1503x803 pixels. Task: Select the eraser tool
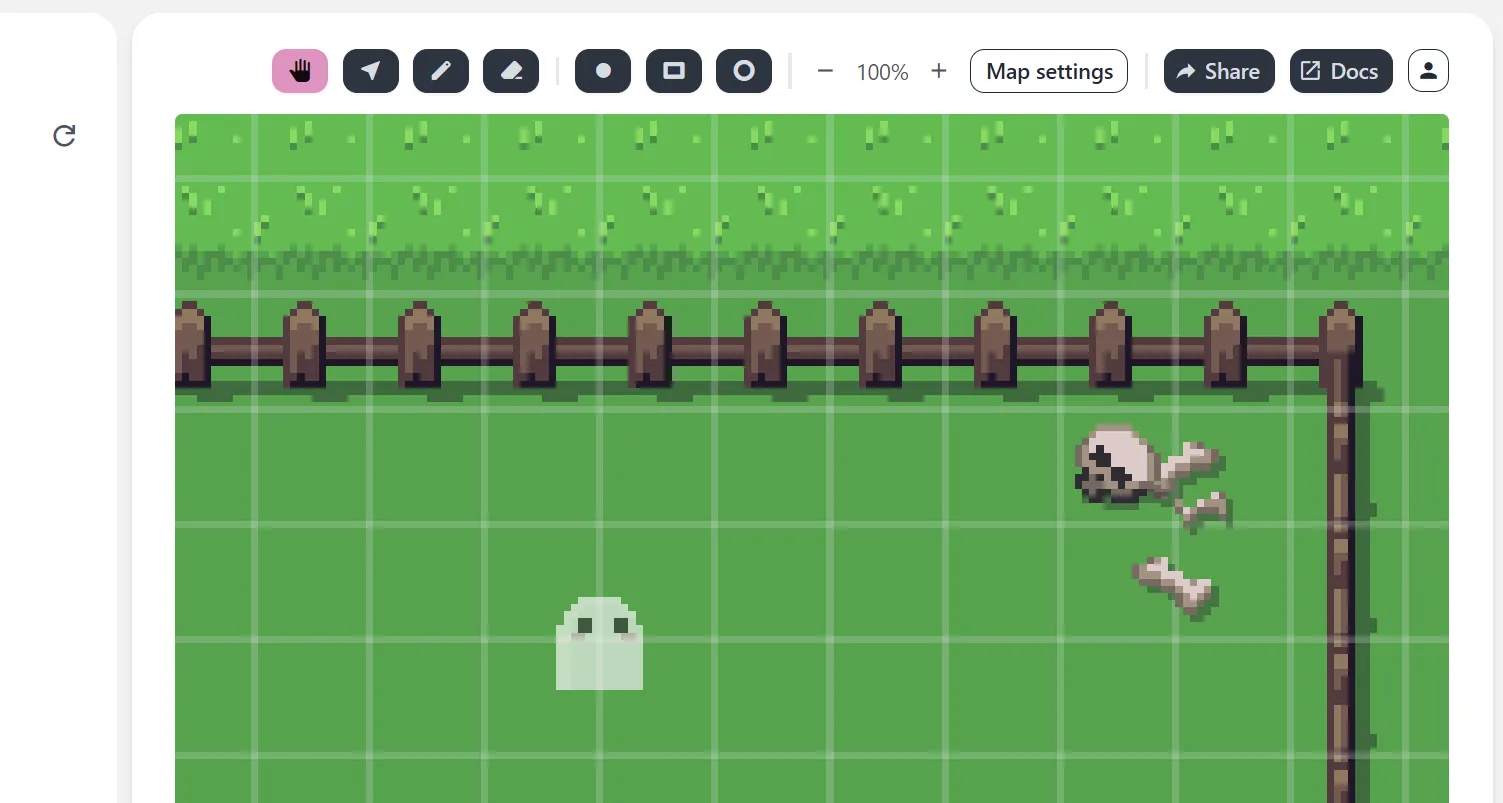[511, 71]
